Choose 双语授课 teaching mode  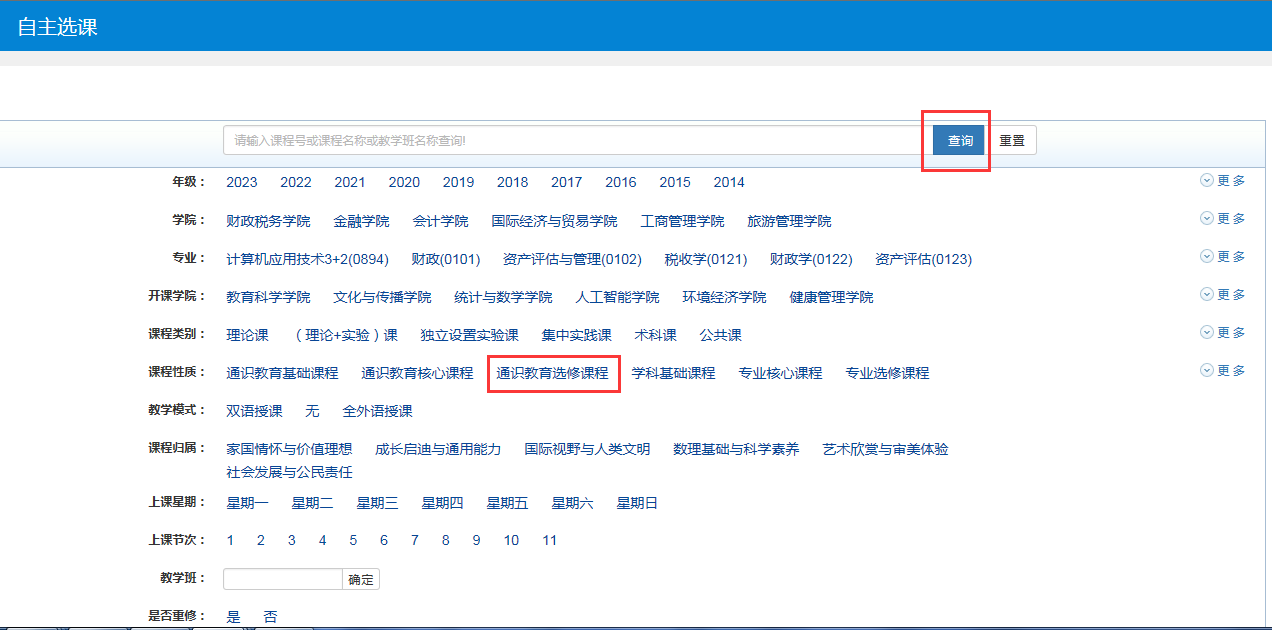(254, 411)
